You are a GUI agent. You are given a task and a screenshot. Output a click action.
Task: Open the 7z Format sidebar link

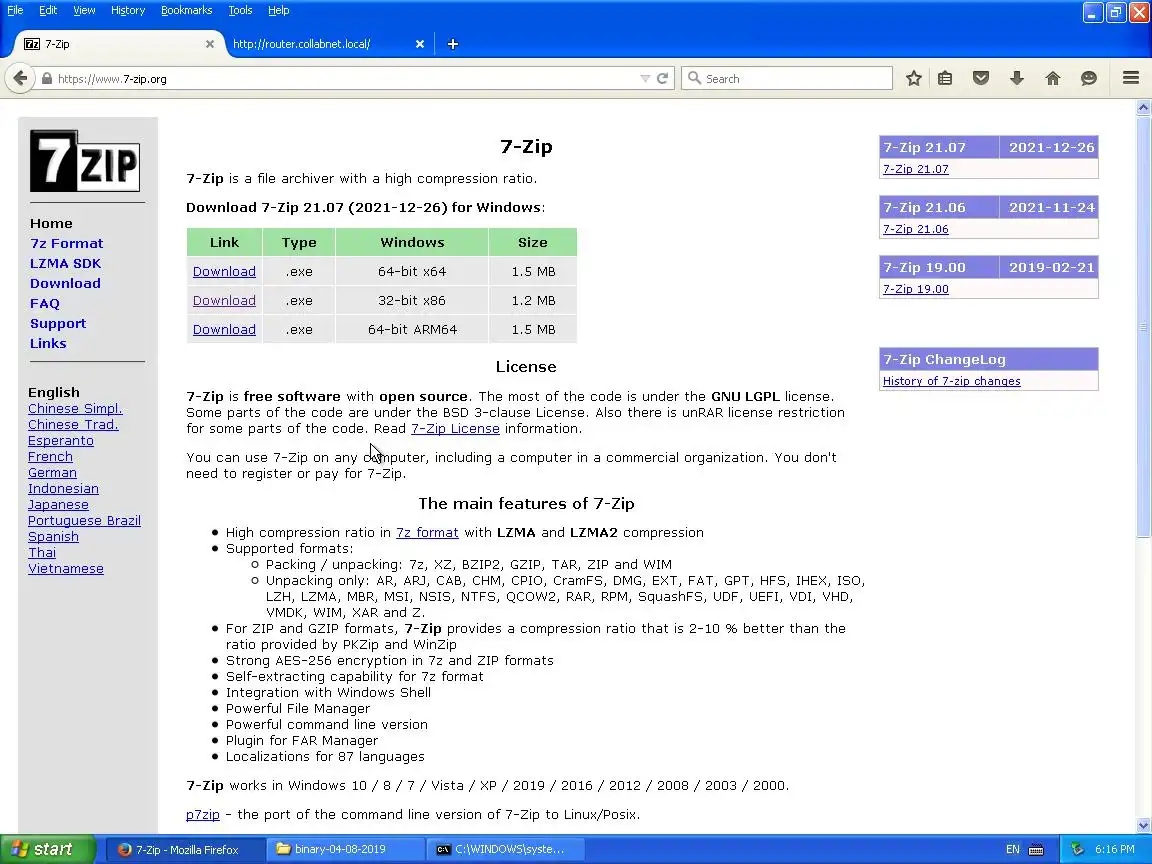click(66, 243)
